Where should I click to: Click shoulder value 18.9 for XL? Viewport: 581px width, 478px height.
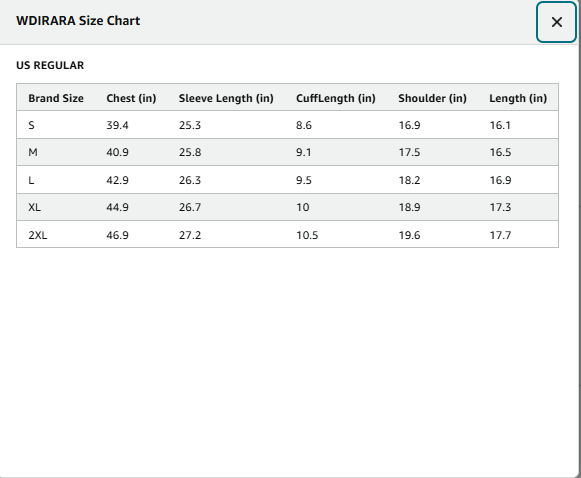click(x=409, y=207)
